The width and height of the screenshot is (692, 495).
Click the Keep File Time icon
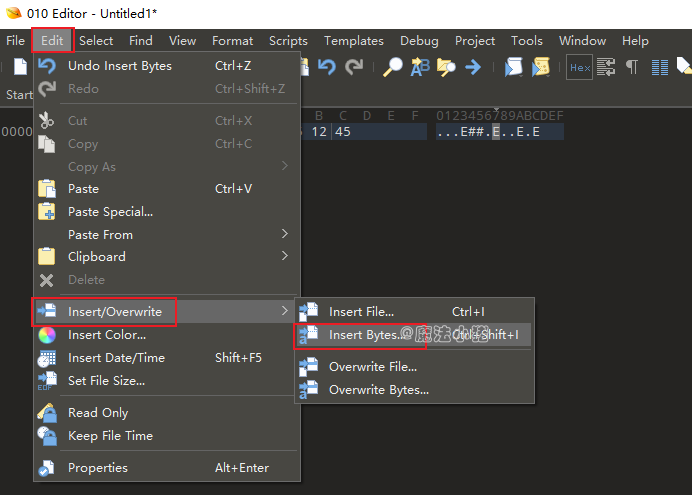click(47, 436)
